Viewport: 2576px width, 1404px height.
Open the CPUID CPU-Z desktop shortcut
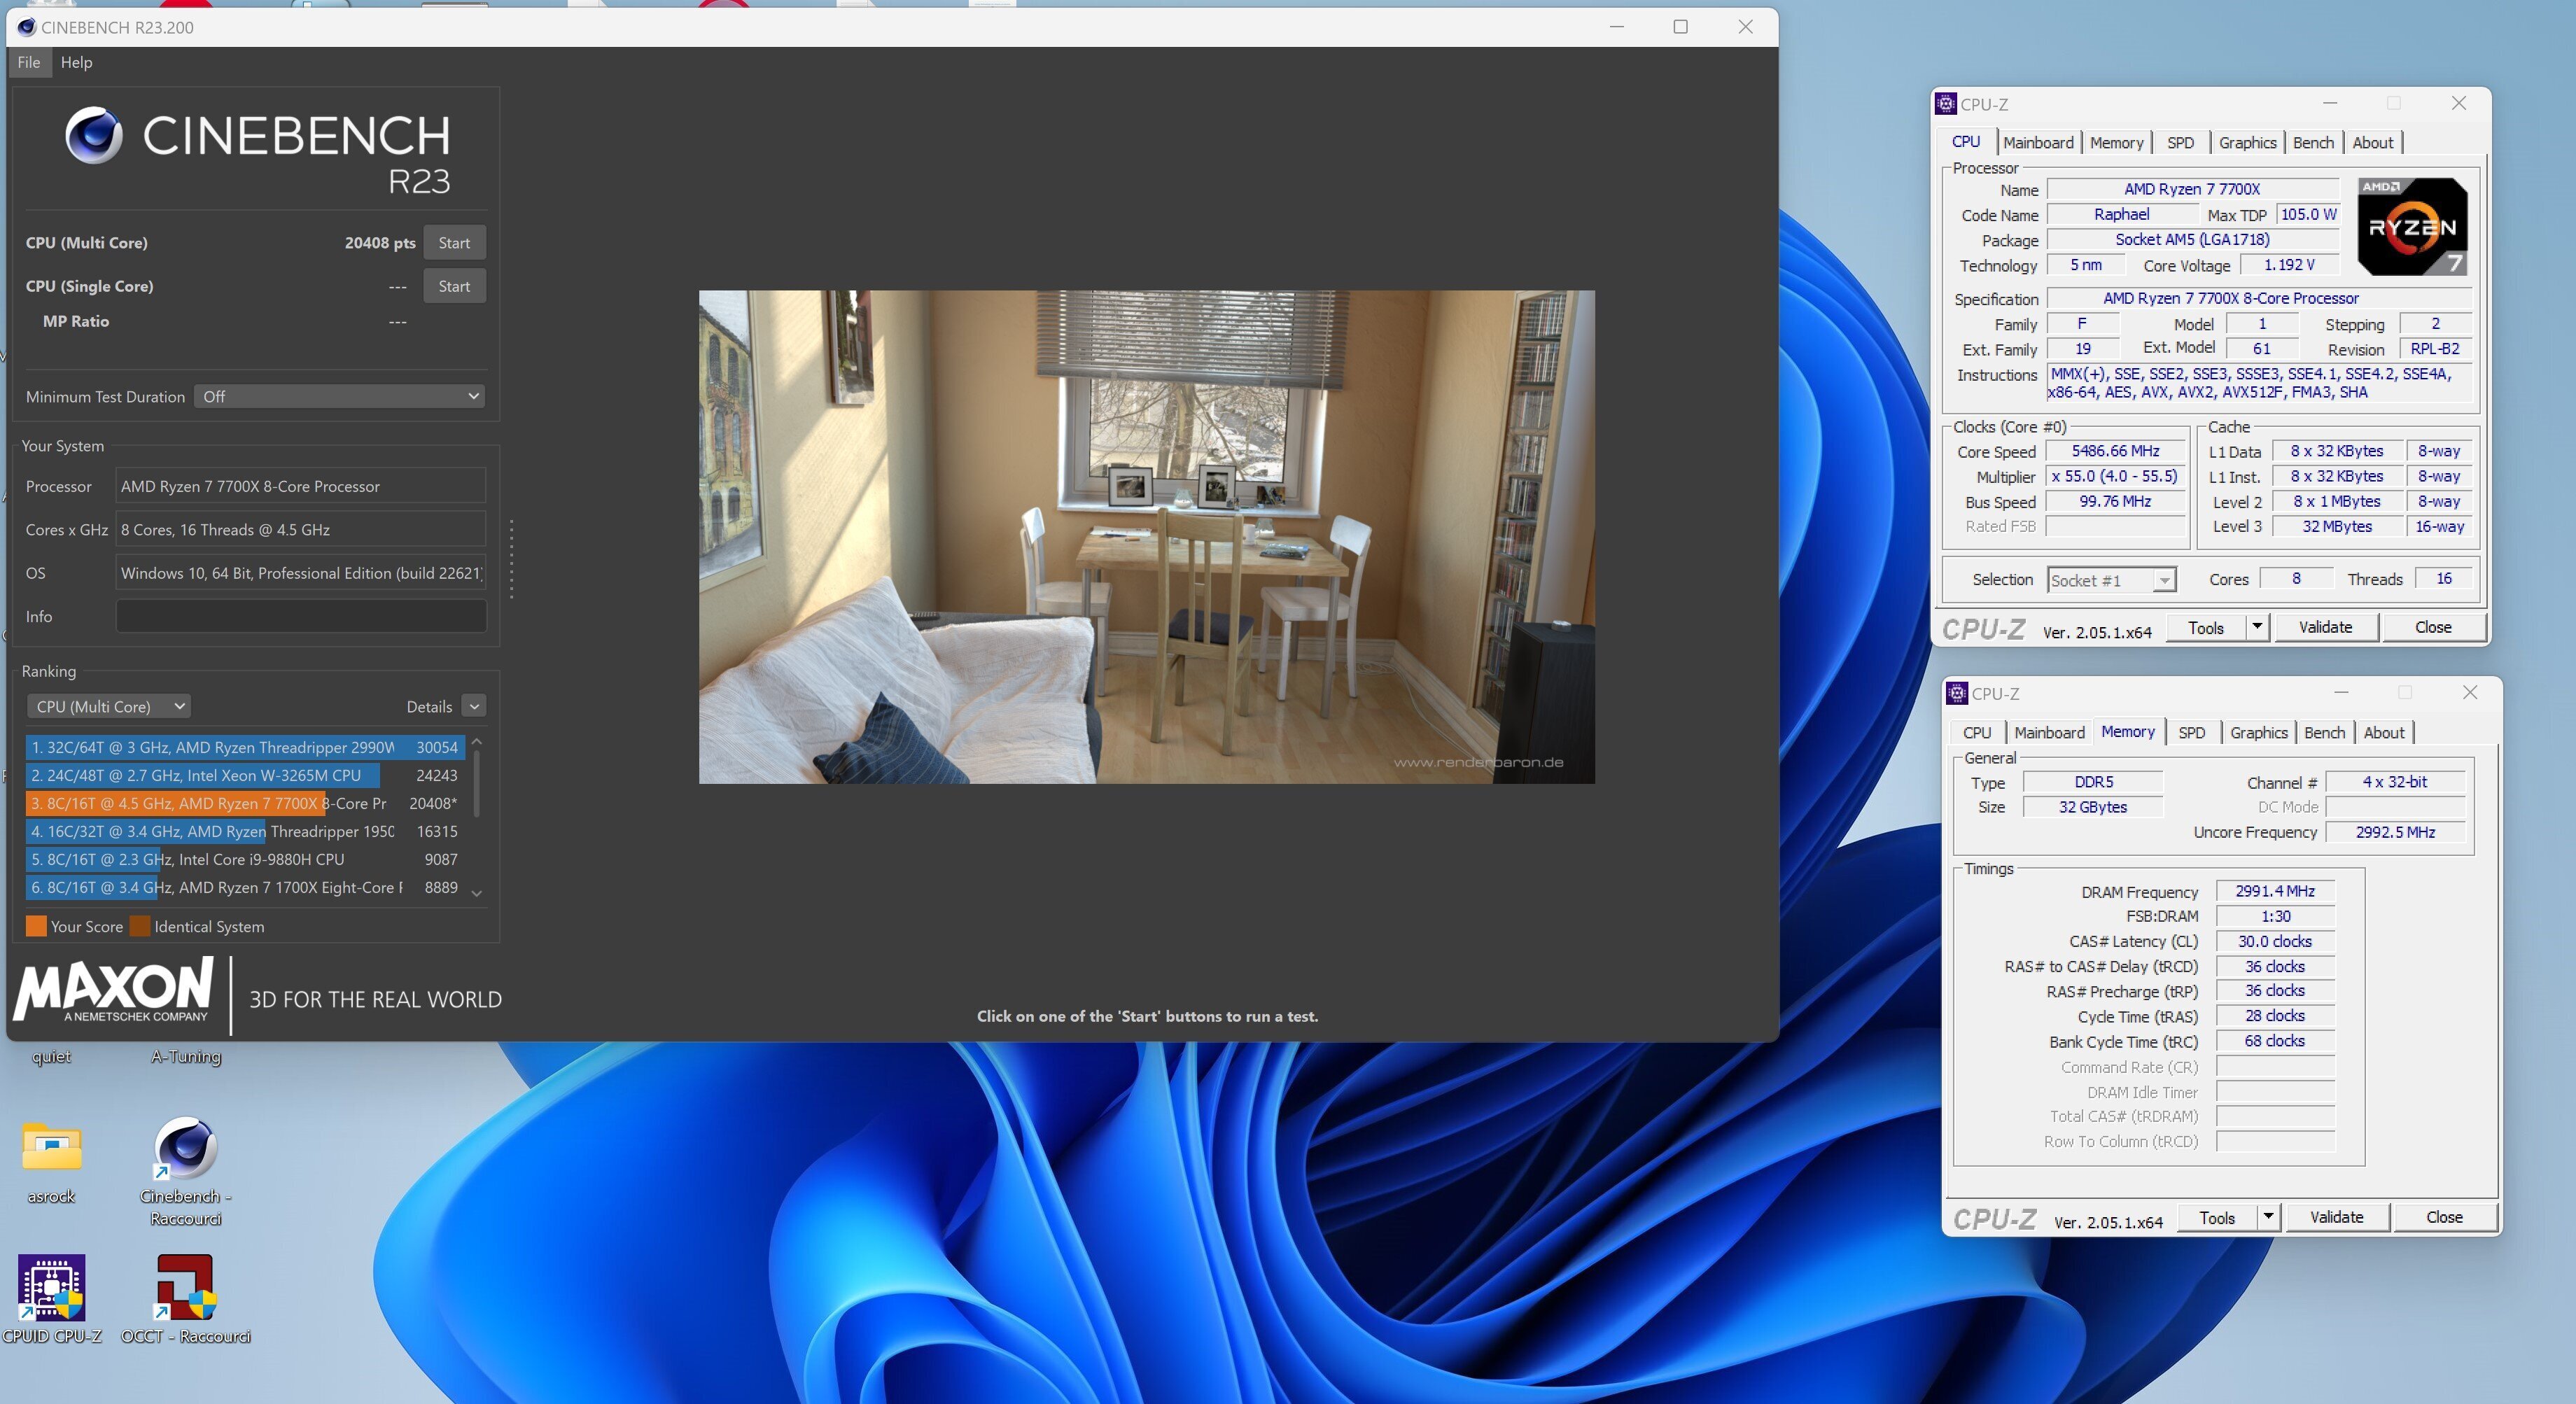point(51,1288)
